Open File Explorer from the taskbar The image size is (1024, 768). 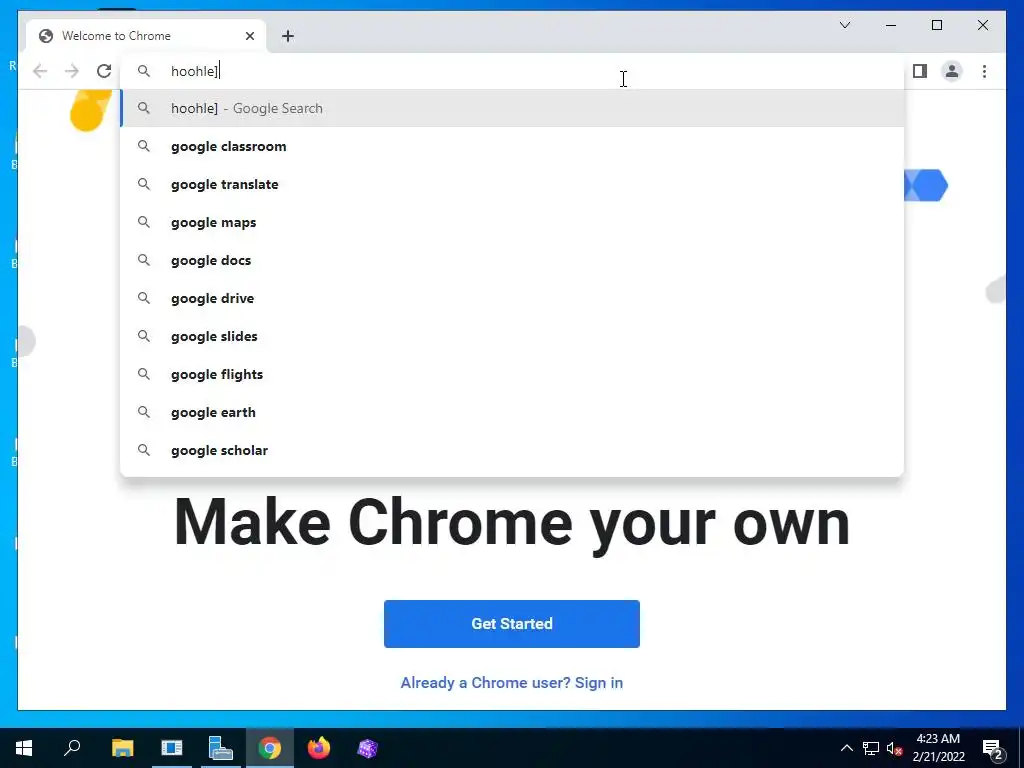(x=122, y=748)
